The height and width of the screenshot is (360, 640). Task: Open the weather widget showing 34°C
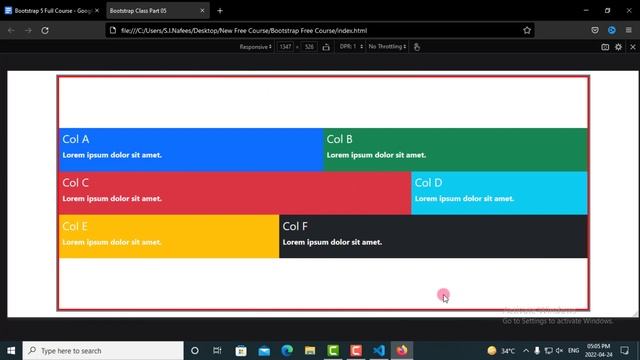click(x=501, y=351)
